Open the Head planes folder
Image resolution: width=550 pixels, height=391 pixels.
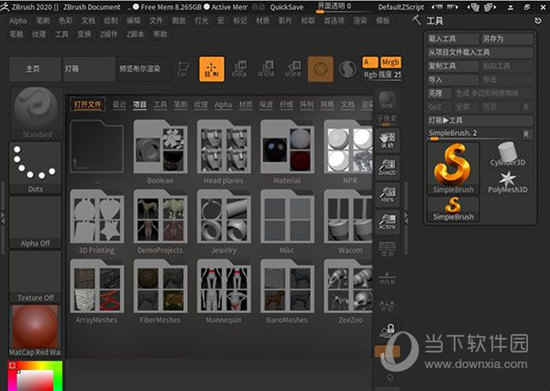coord(224,146)
